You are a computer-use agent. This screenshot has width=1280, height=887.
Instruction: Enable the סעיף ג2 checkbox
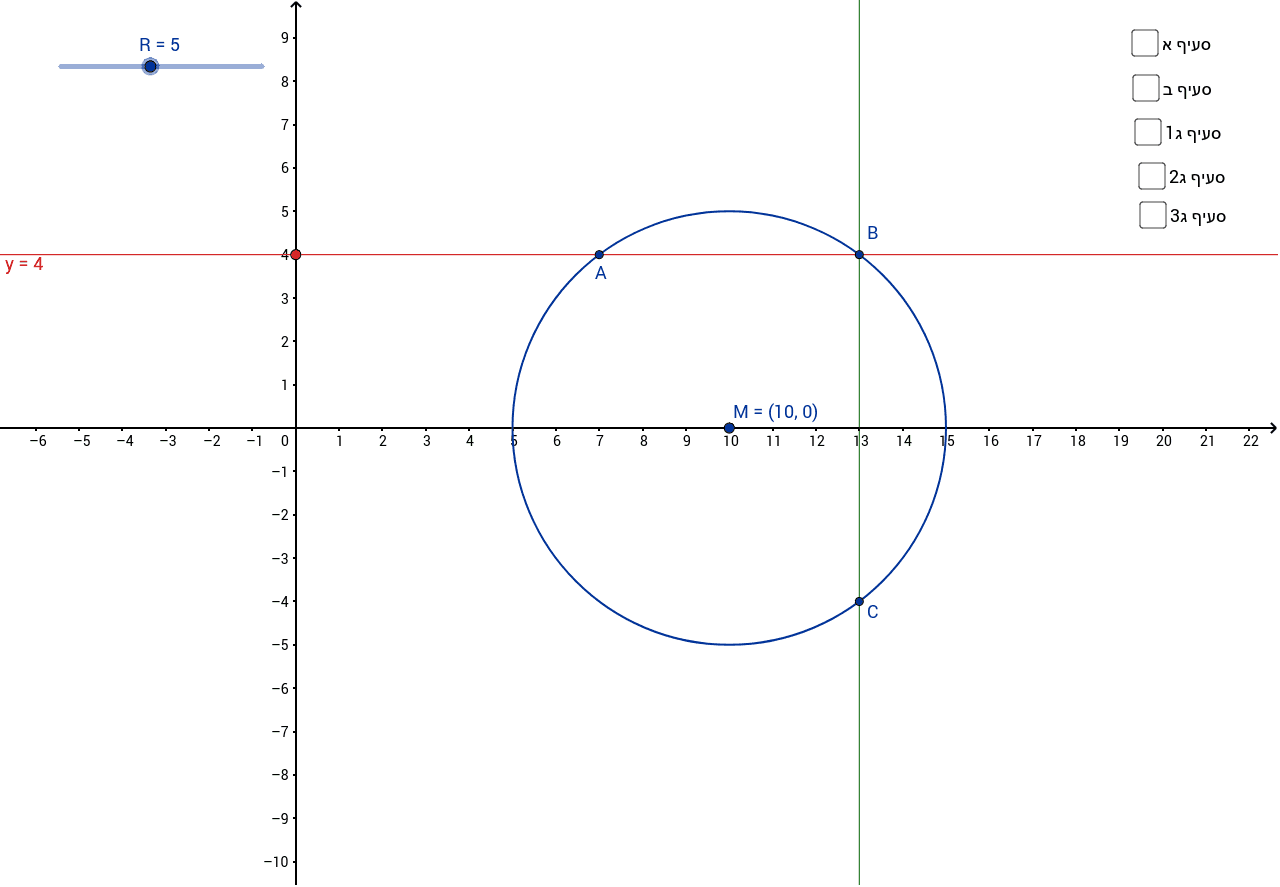click(x=1152, y=176)
